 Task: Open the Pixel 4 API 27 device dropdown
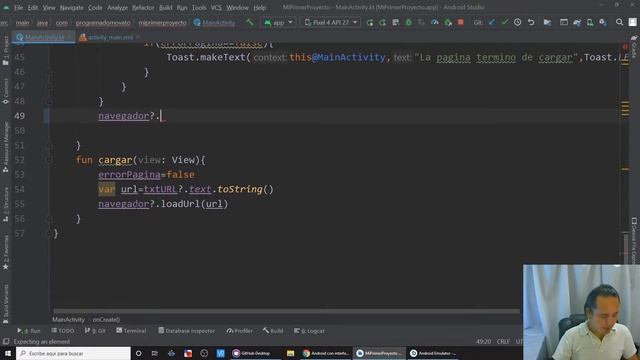click(331, 22)
